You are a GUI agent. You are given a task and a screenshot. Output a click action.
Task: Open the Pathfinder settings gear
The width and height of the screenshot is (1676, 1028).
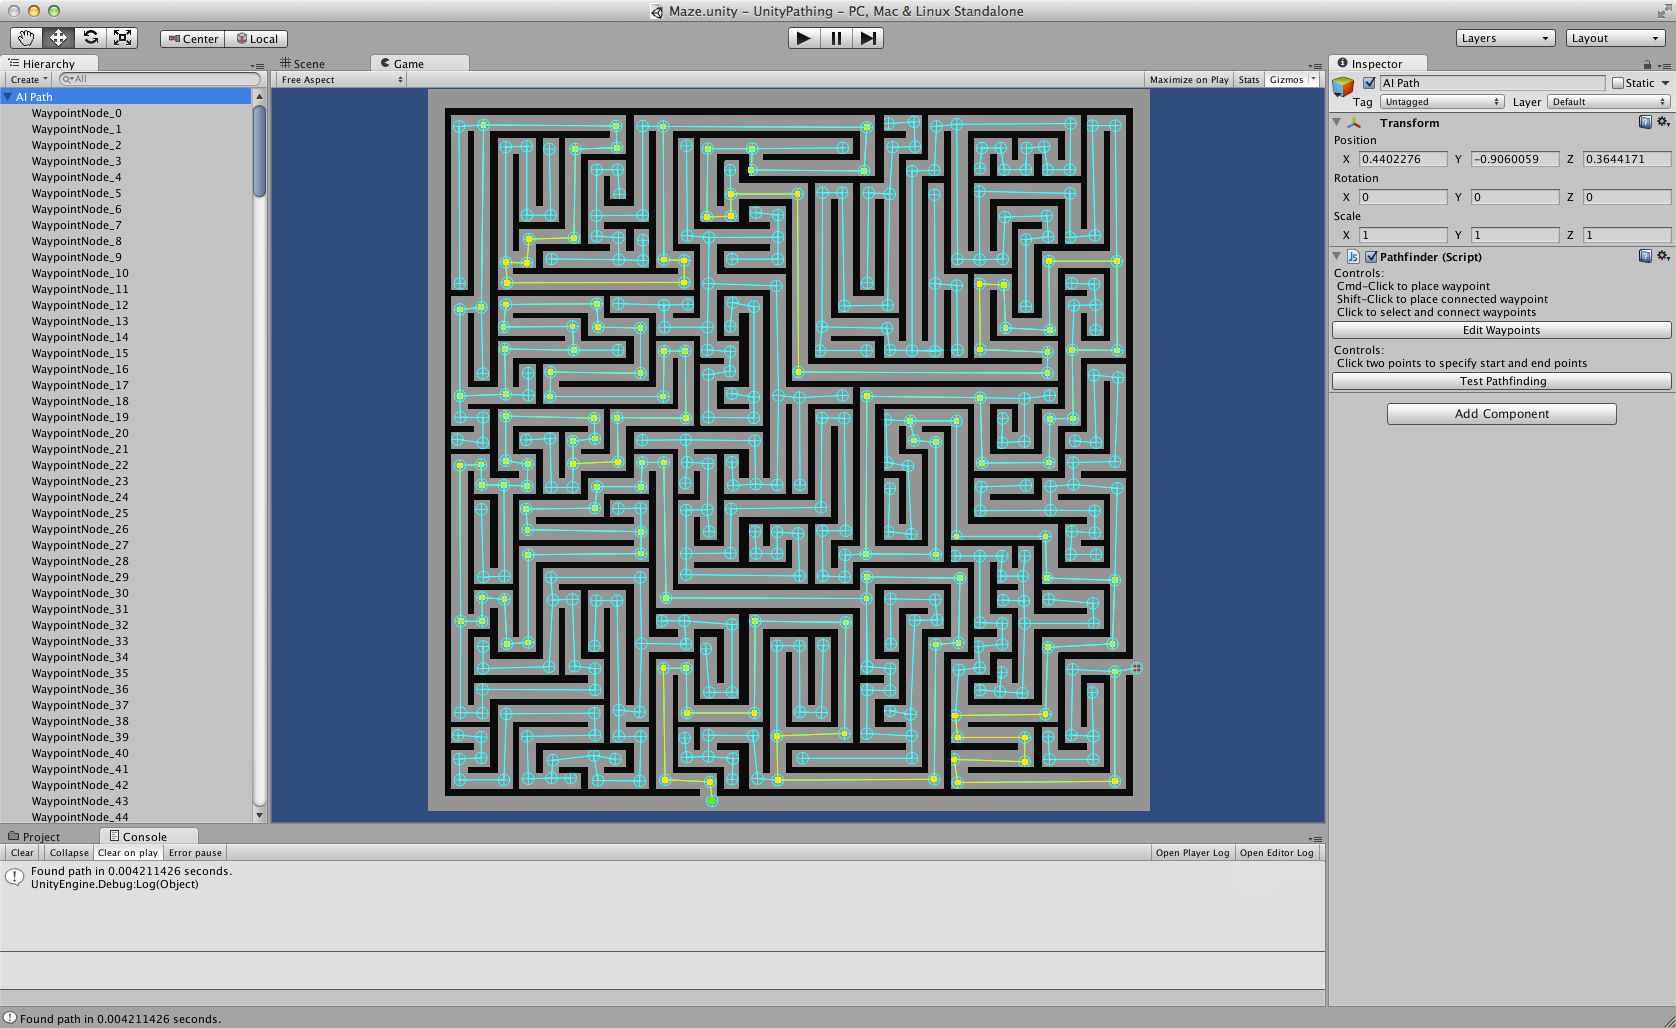[1663, 256]
